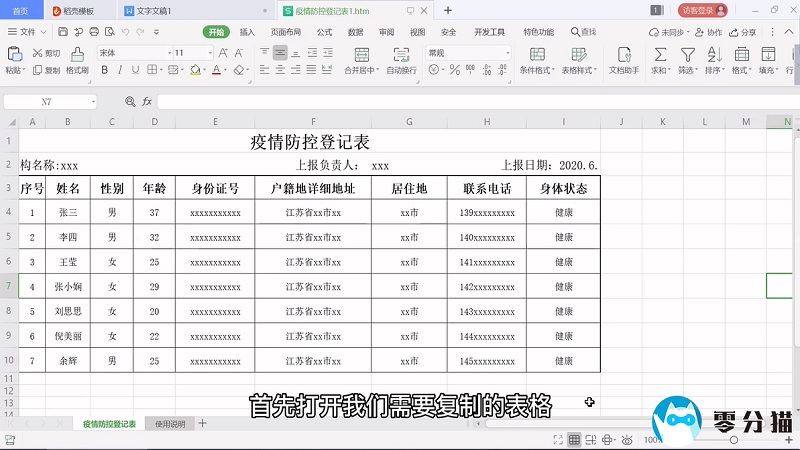This screenshot has width=800, height=450.
Task: Open the font color red A swatch
Action: [217, 71]
